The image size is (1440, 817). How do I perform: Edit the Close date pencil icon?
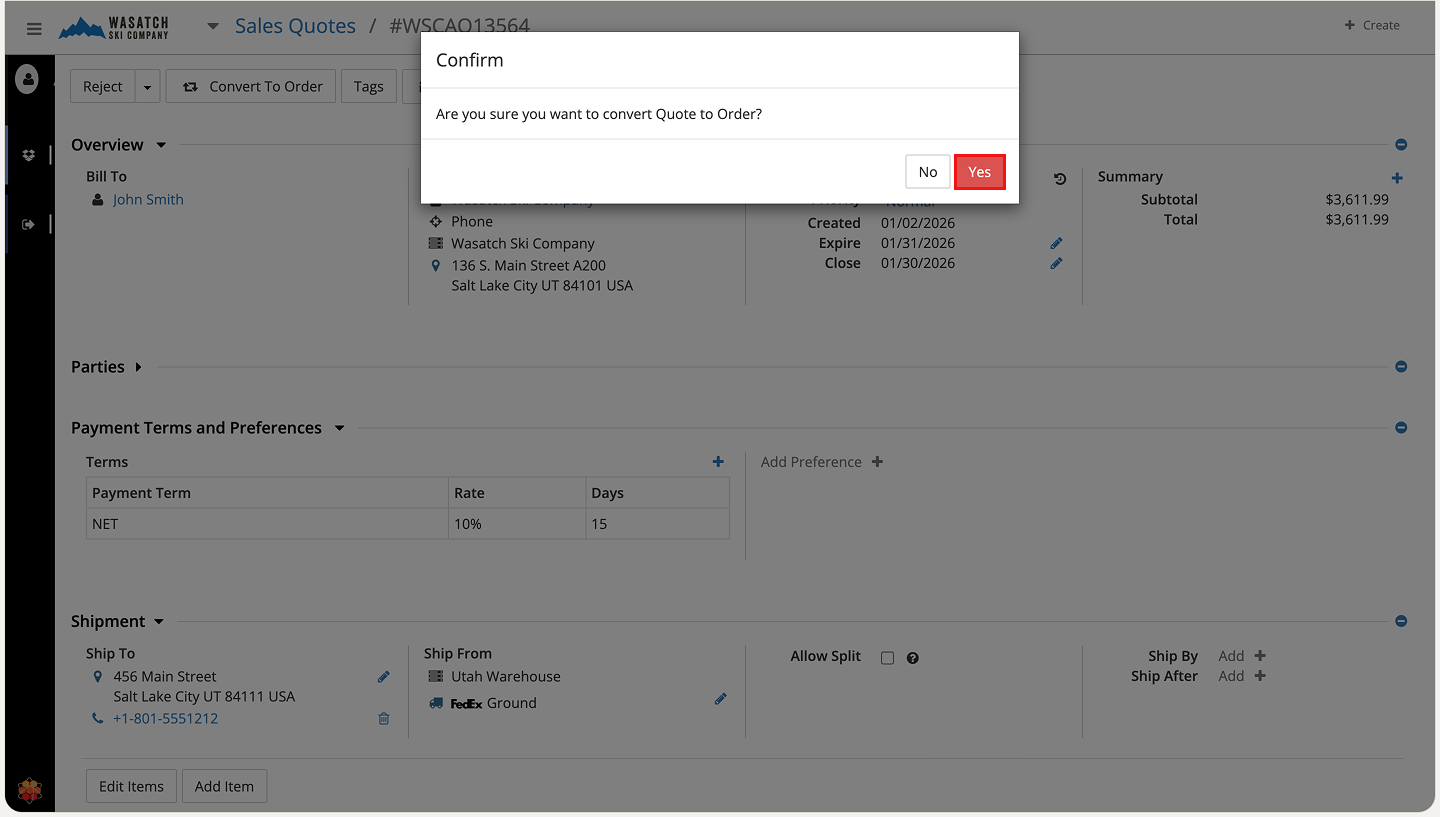(x=1056, y=263)
